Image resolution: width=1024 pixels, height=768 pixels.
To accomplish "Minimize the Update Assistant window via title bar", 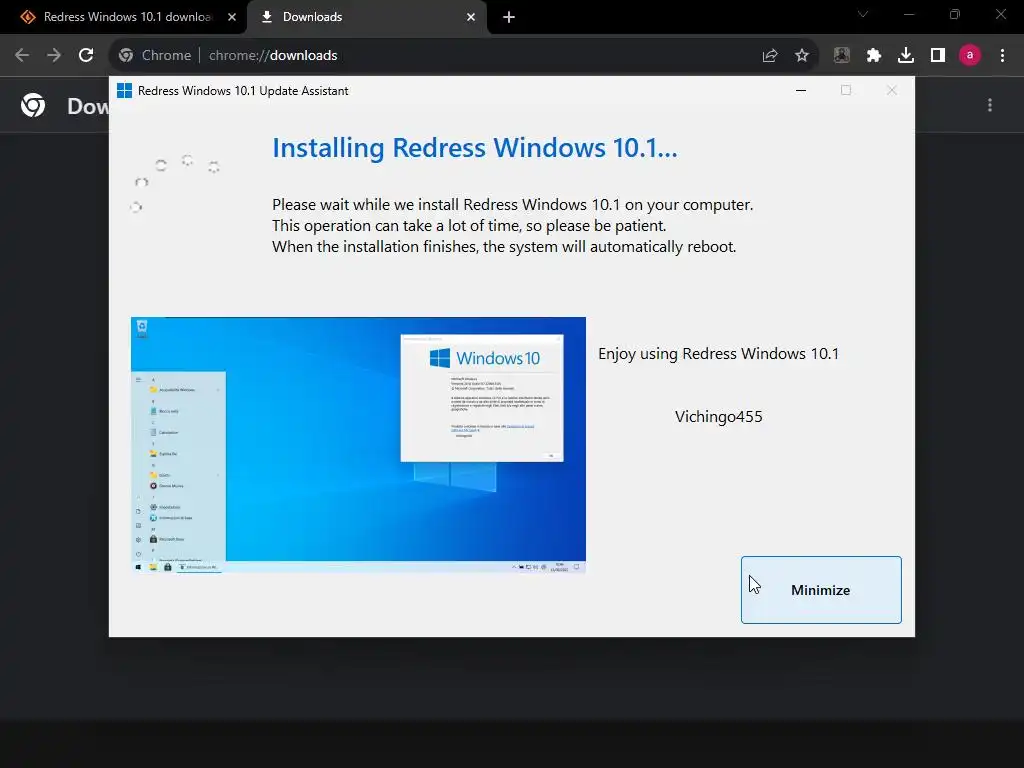I will point(801,90).
